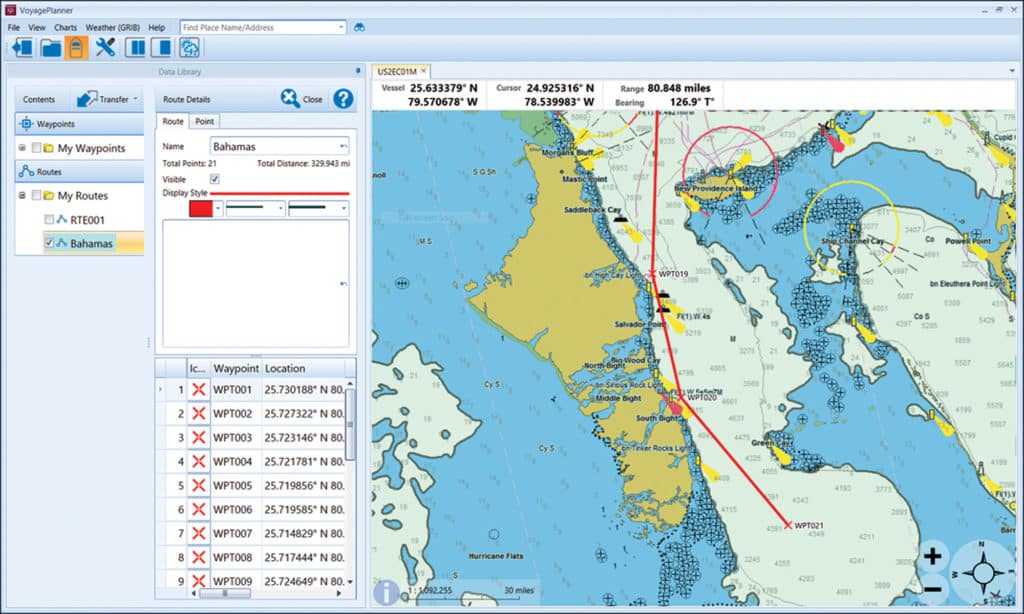The height and width of the screenshot is (614, 1024).
Task: Uncheck the Bahamas route checkbox
Action: (x=49, y=243)
